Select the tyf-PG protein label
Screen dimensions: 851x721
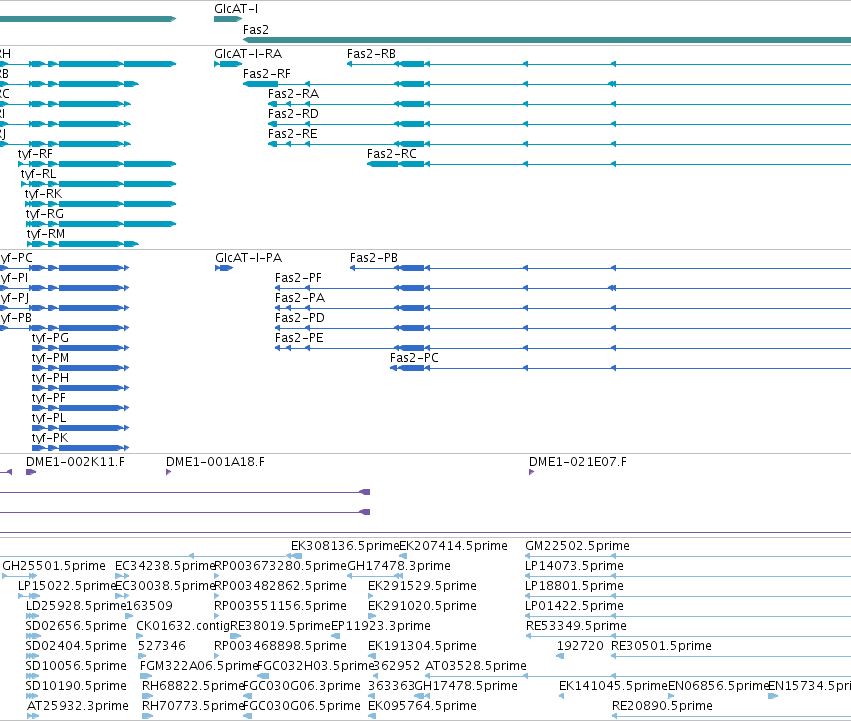click(50, 338)
